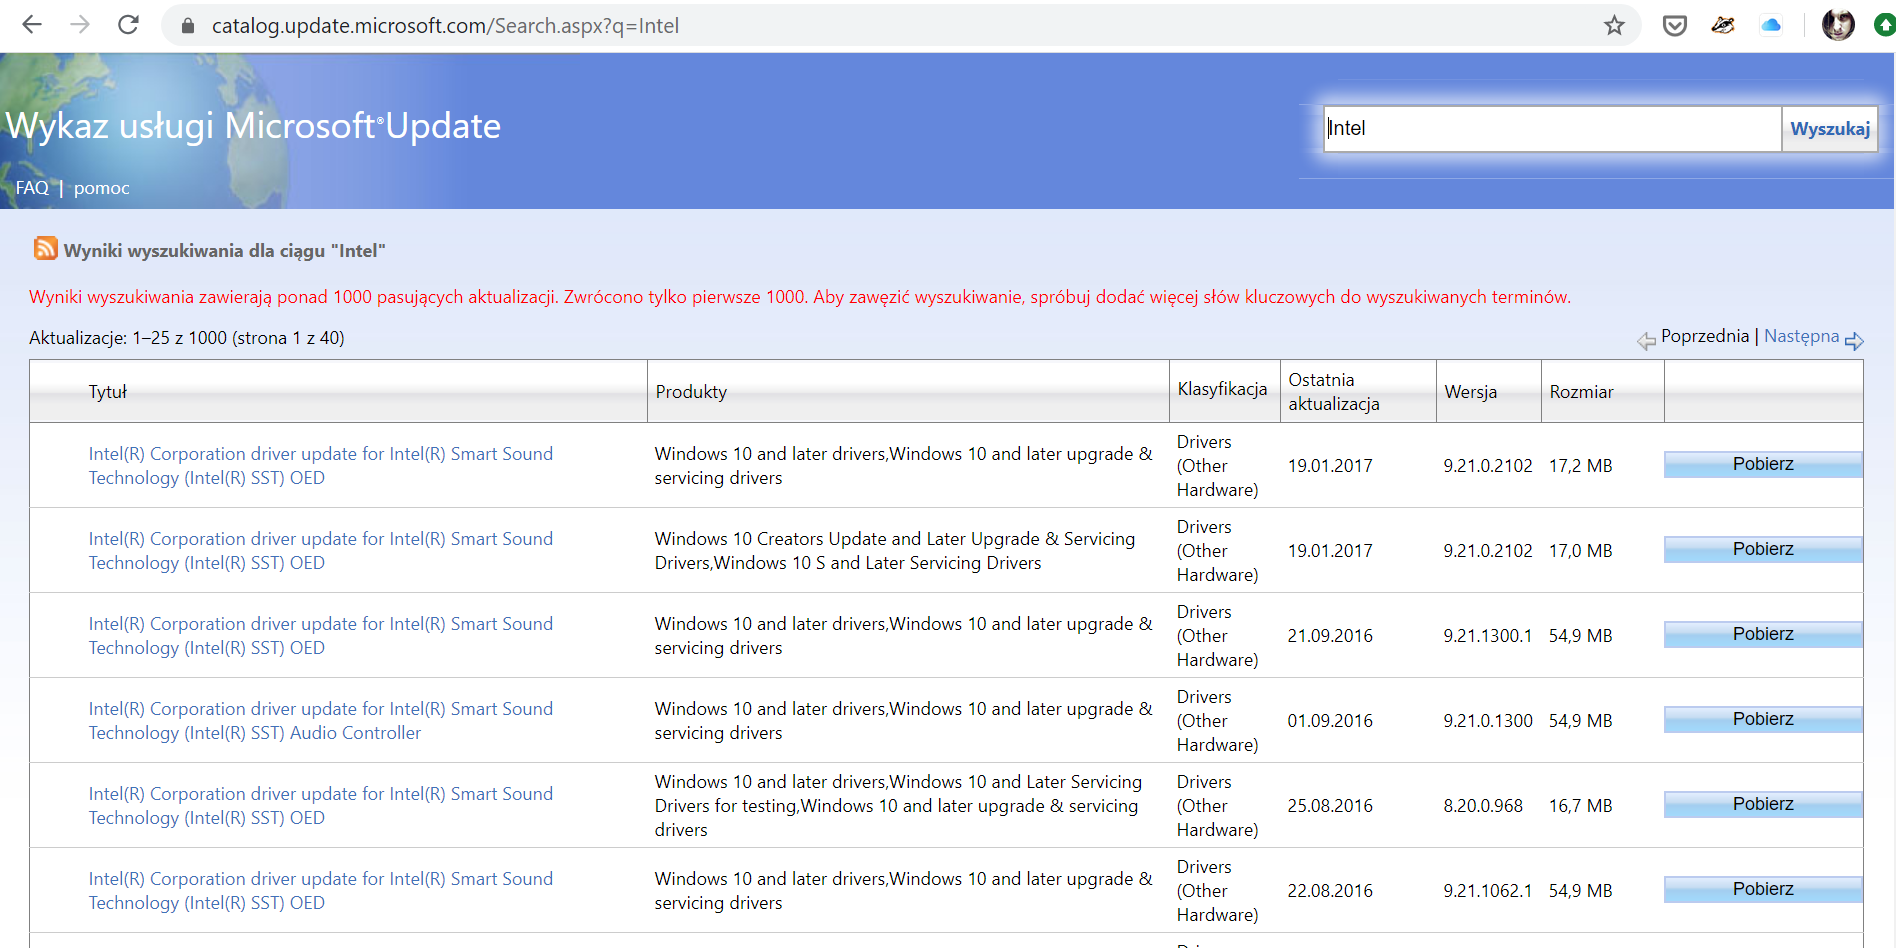Click the red warning about over 1000 results
The image size is (1896, 948).
(x=800, y=297)
